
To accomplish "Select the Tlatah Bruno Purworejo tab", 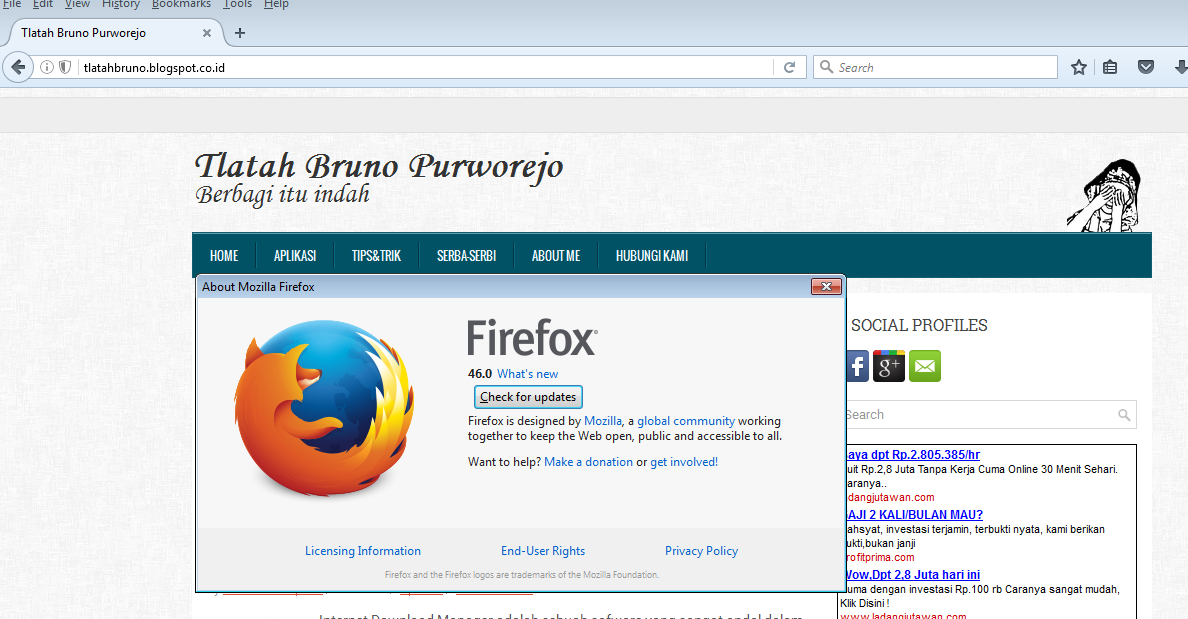I will (x=114, y=33).
